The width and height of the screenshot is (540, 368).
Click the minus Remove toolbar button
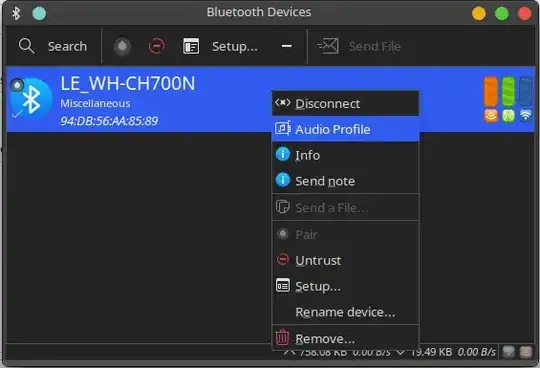(x=287, y=46)
